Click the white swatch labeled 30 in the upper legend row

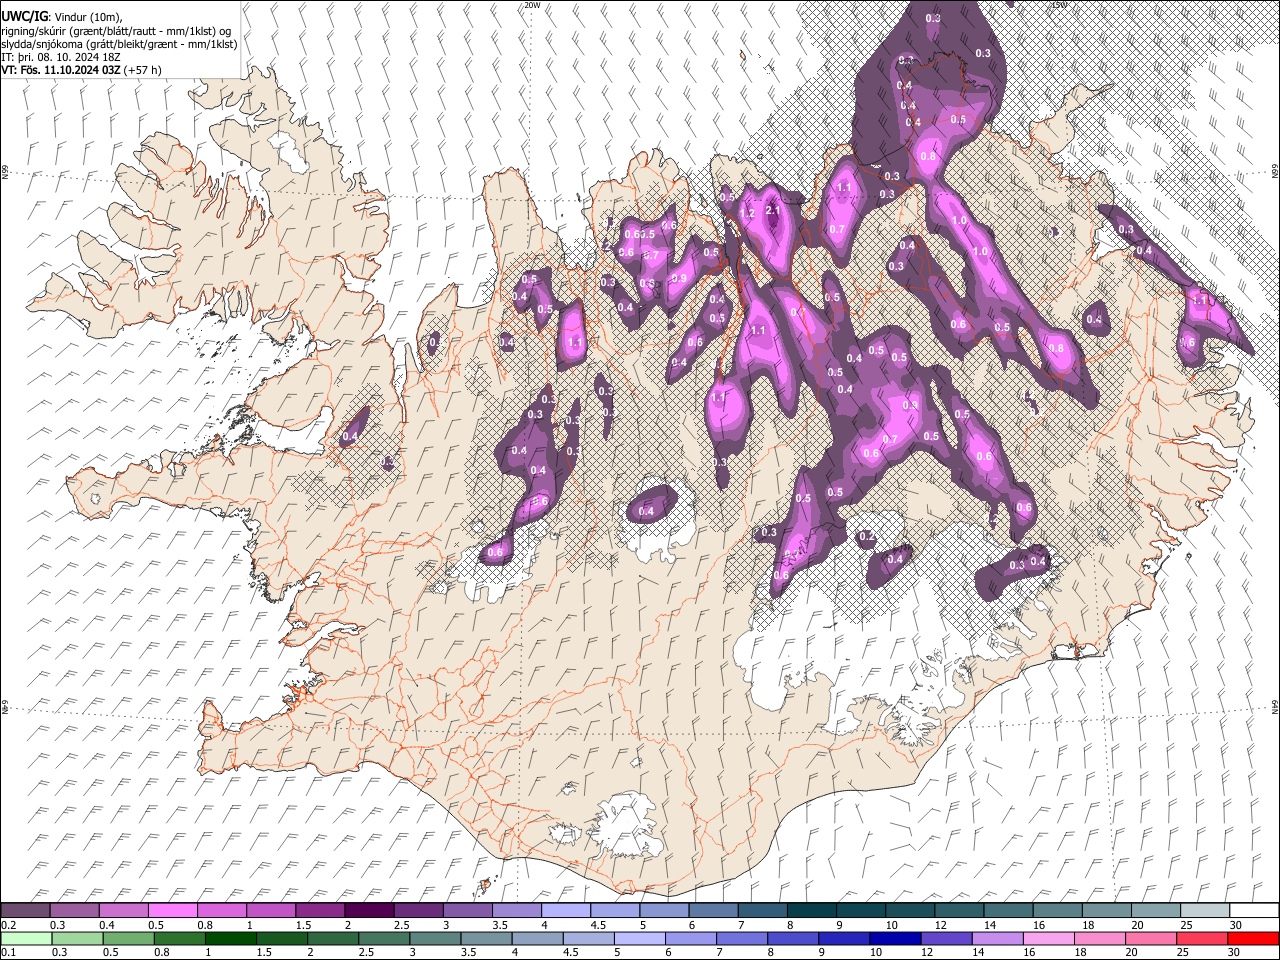pos(1254,911)
